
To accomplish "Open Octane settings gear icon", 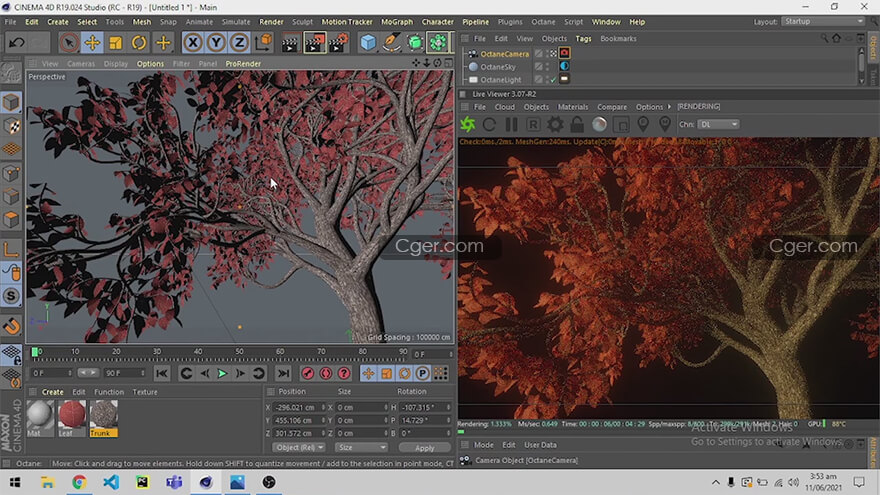I will tap(555, 124).
